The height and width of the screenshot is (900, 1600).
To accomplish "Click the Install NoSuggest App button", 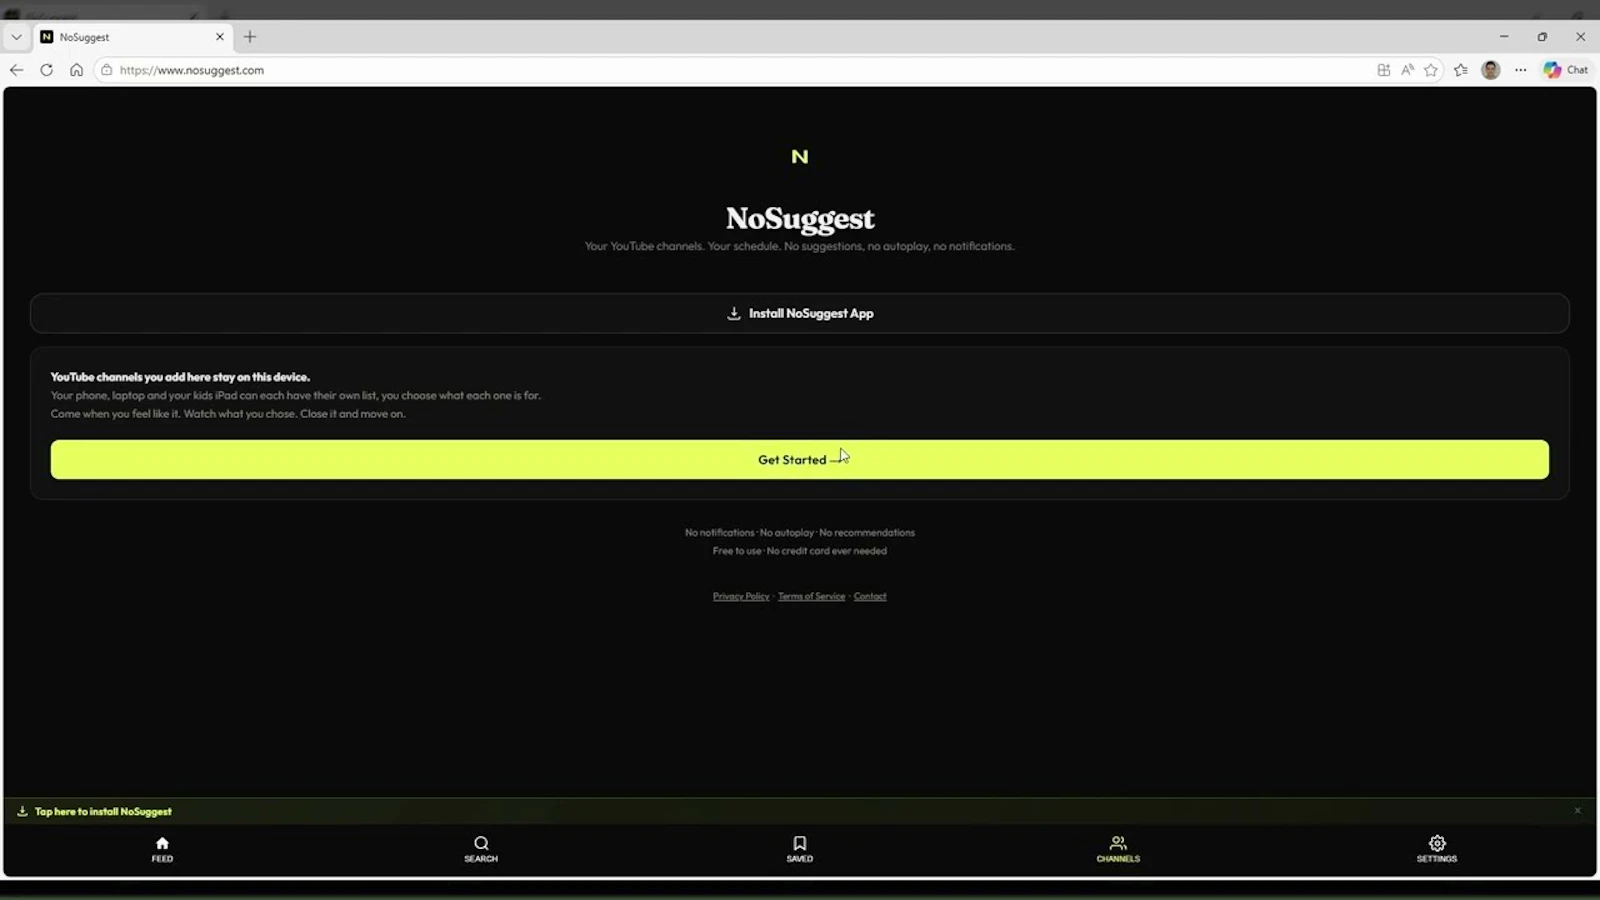I will click(x=799, y=313).
